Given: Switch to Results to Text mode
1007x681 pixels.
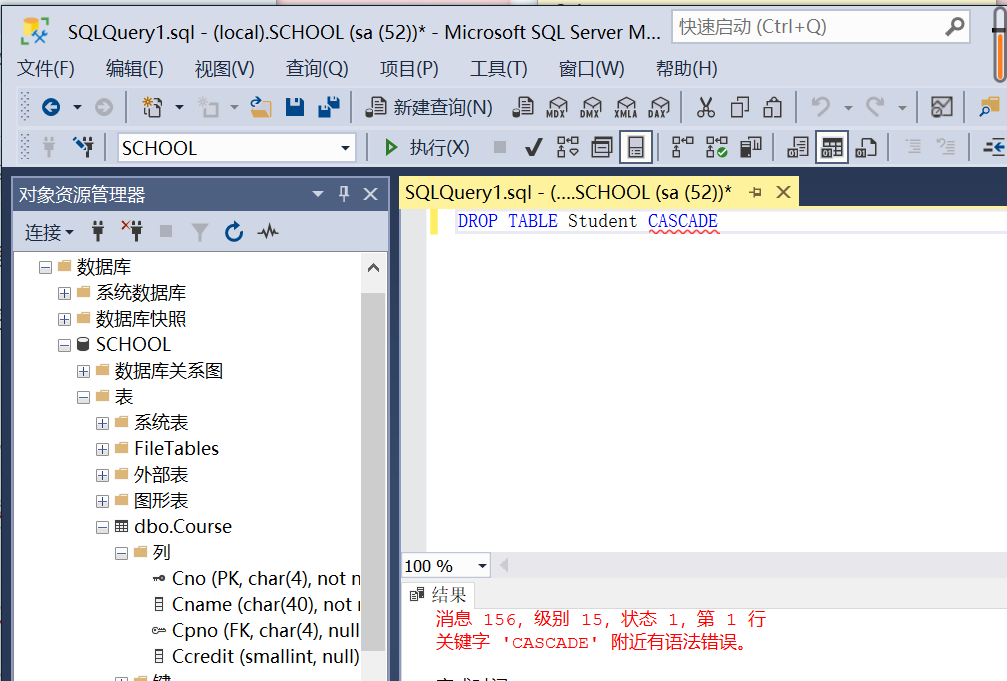Looking at the screenshot, I should [x=798, y=148].
